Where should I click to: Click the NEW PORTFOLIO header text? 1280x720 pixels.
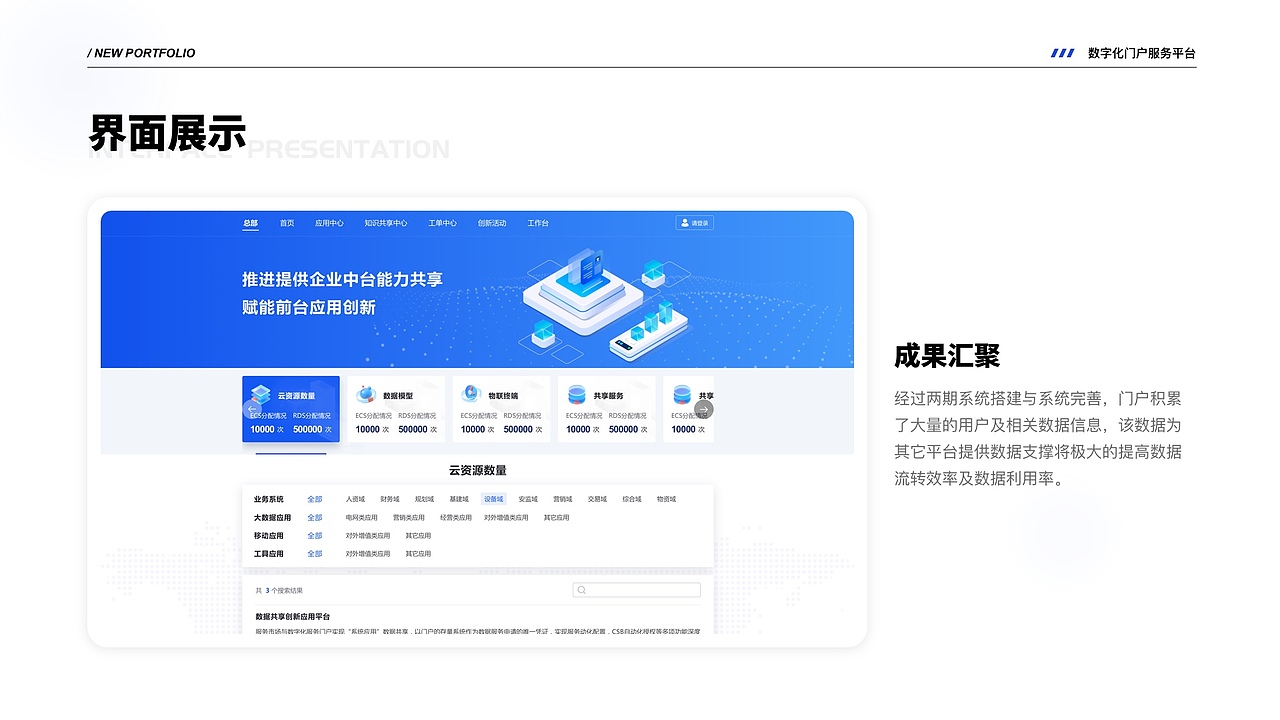(142, 53)
